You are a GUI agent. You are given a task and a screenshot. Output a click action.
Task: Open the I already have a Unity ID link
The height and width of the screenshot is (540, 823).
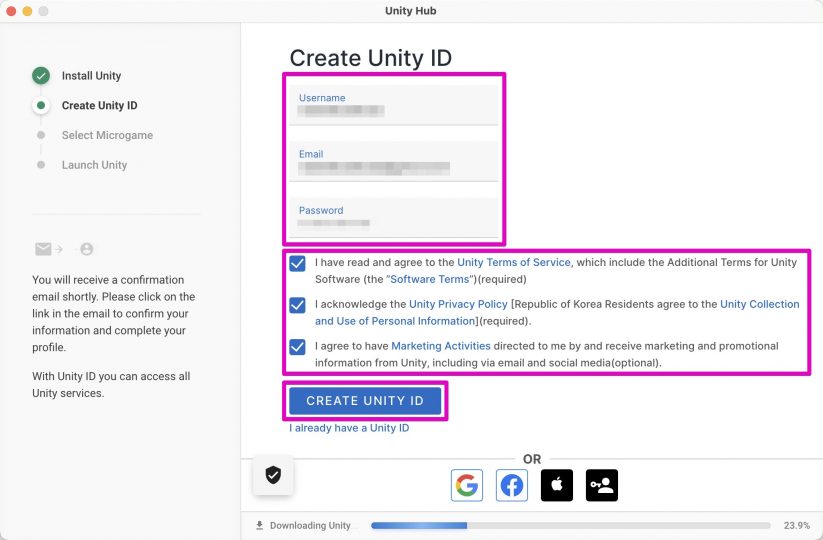coord(349,428)
